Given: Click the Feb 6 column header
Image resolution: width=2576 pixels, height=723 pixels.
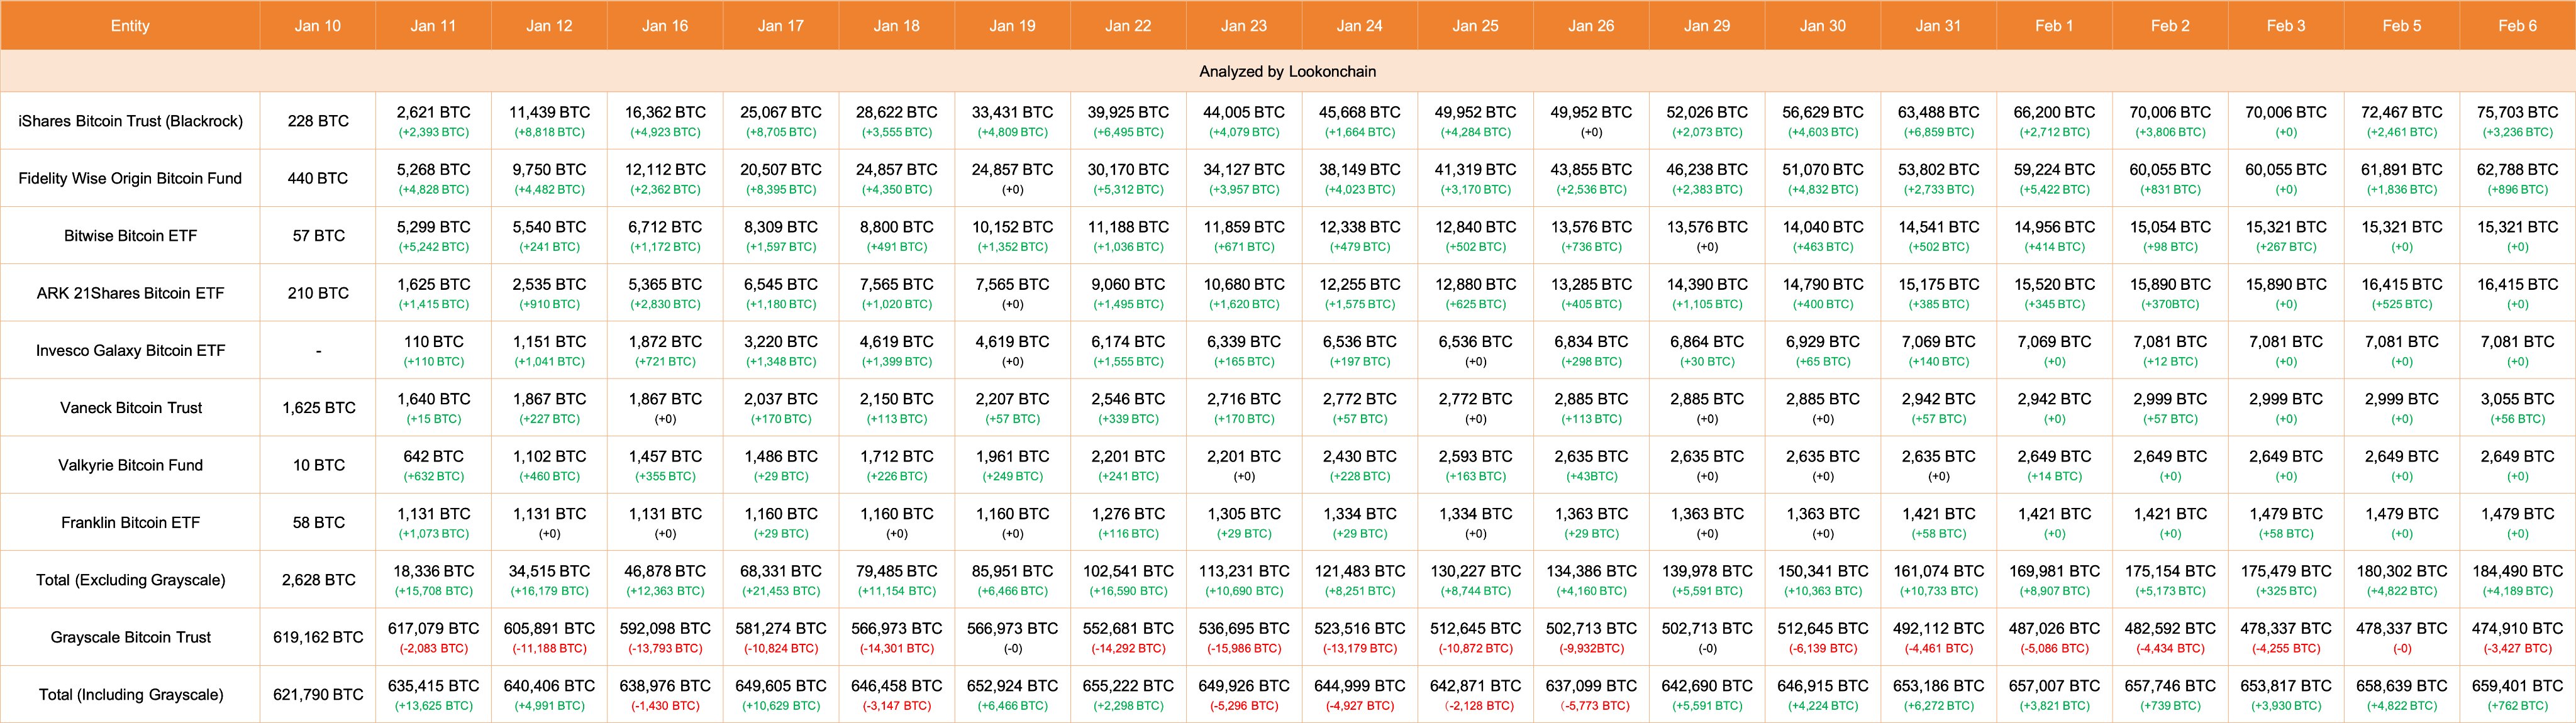Looking at the screenshot, I should coord(2517,25).
